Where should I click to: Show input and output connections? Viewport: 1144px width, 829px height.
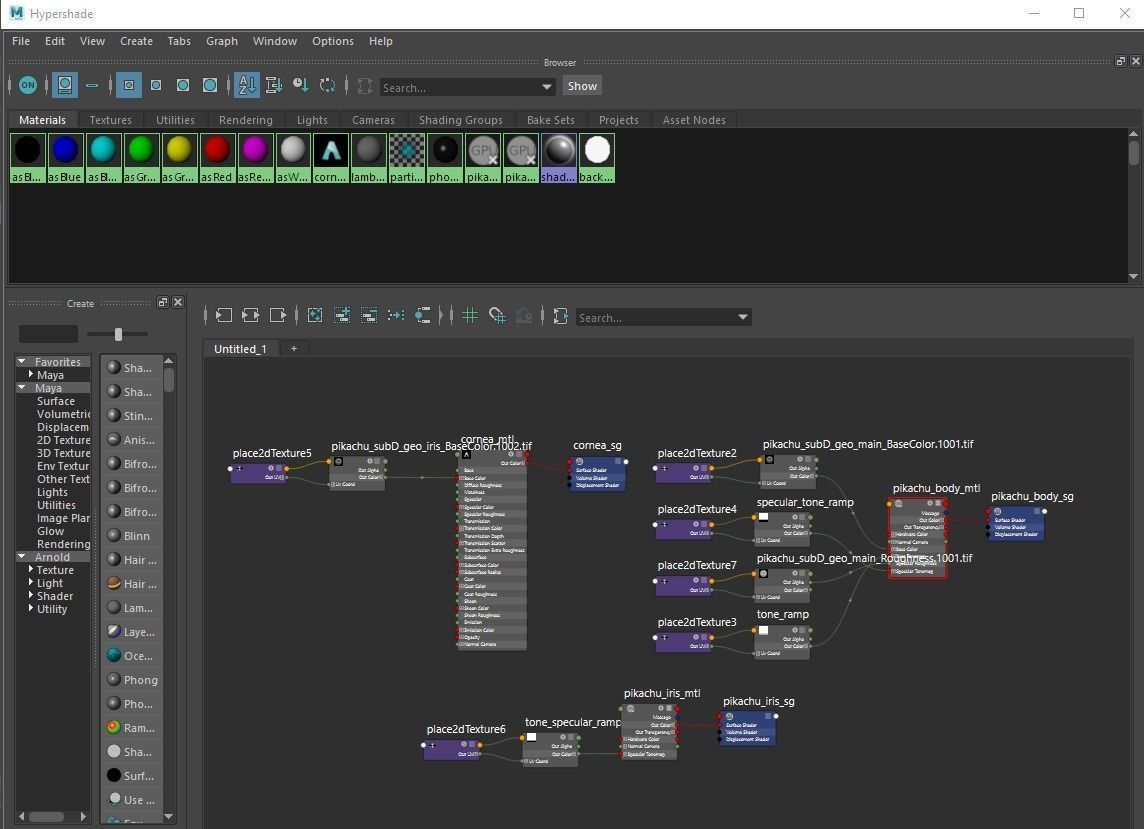pos(250,315)
